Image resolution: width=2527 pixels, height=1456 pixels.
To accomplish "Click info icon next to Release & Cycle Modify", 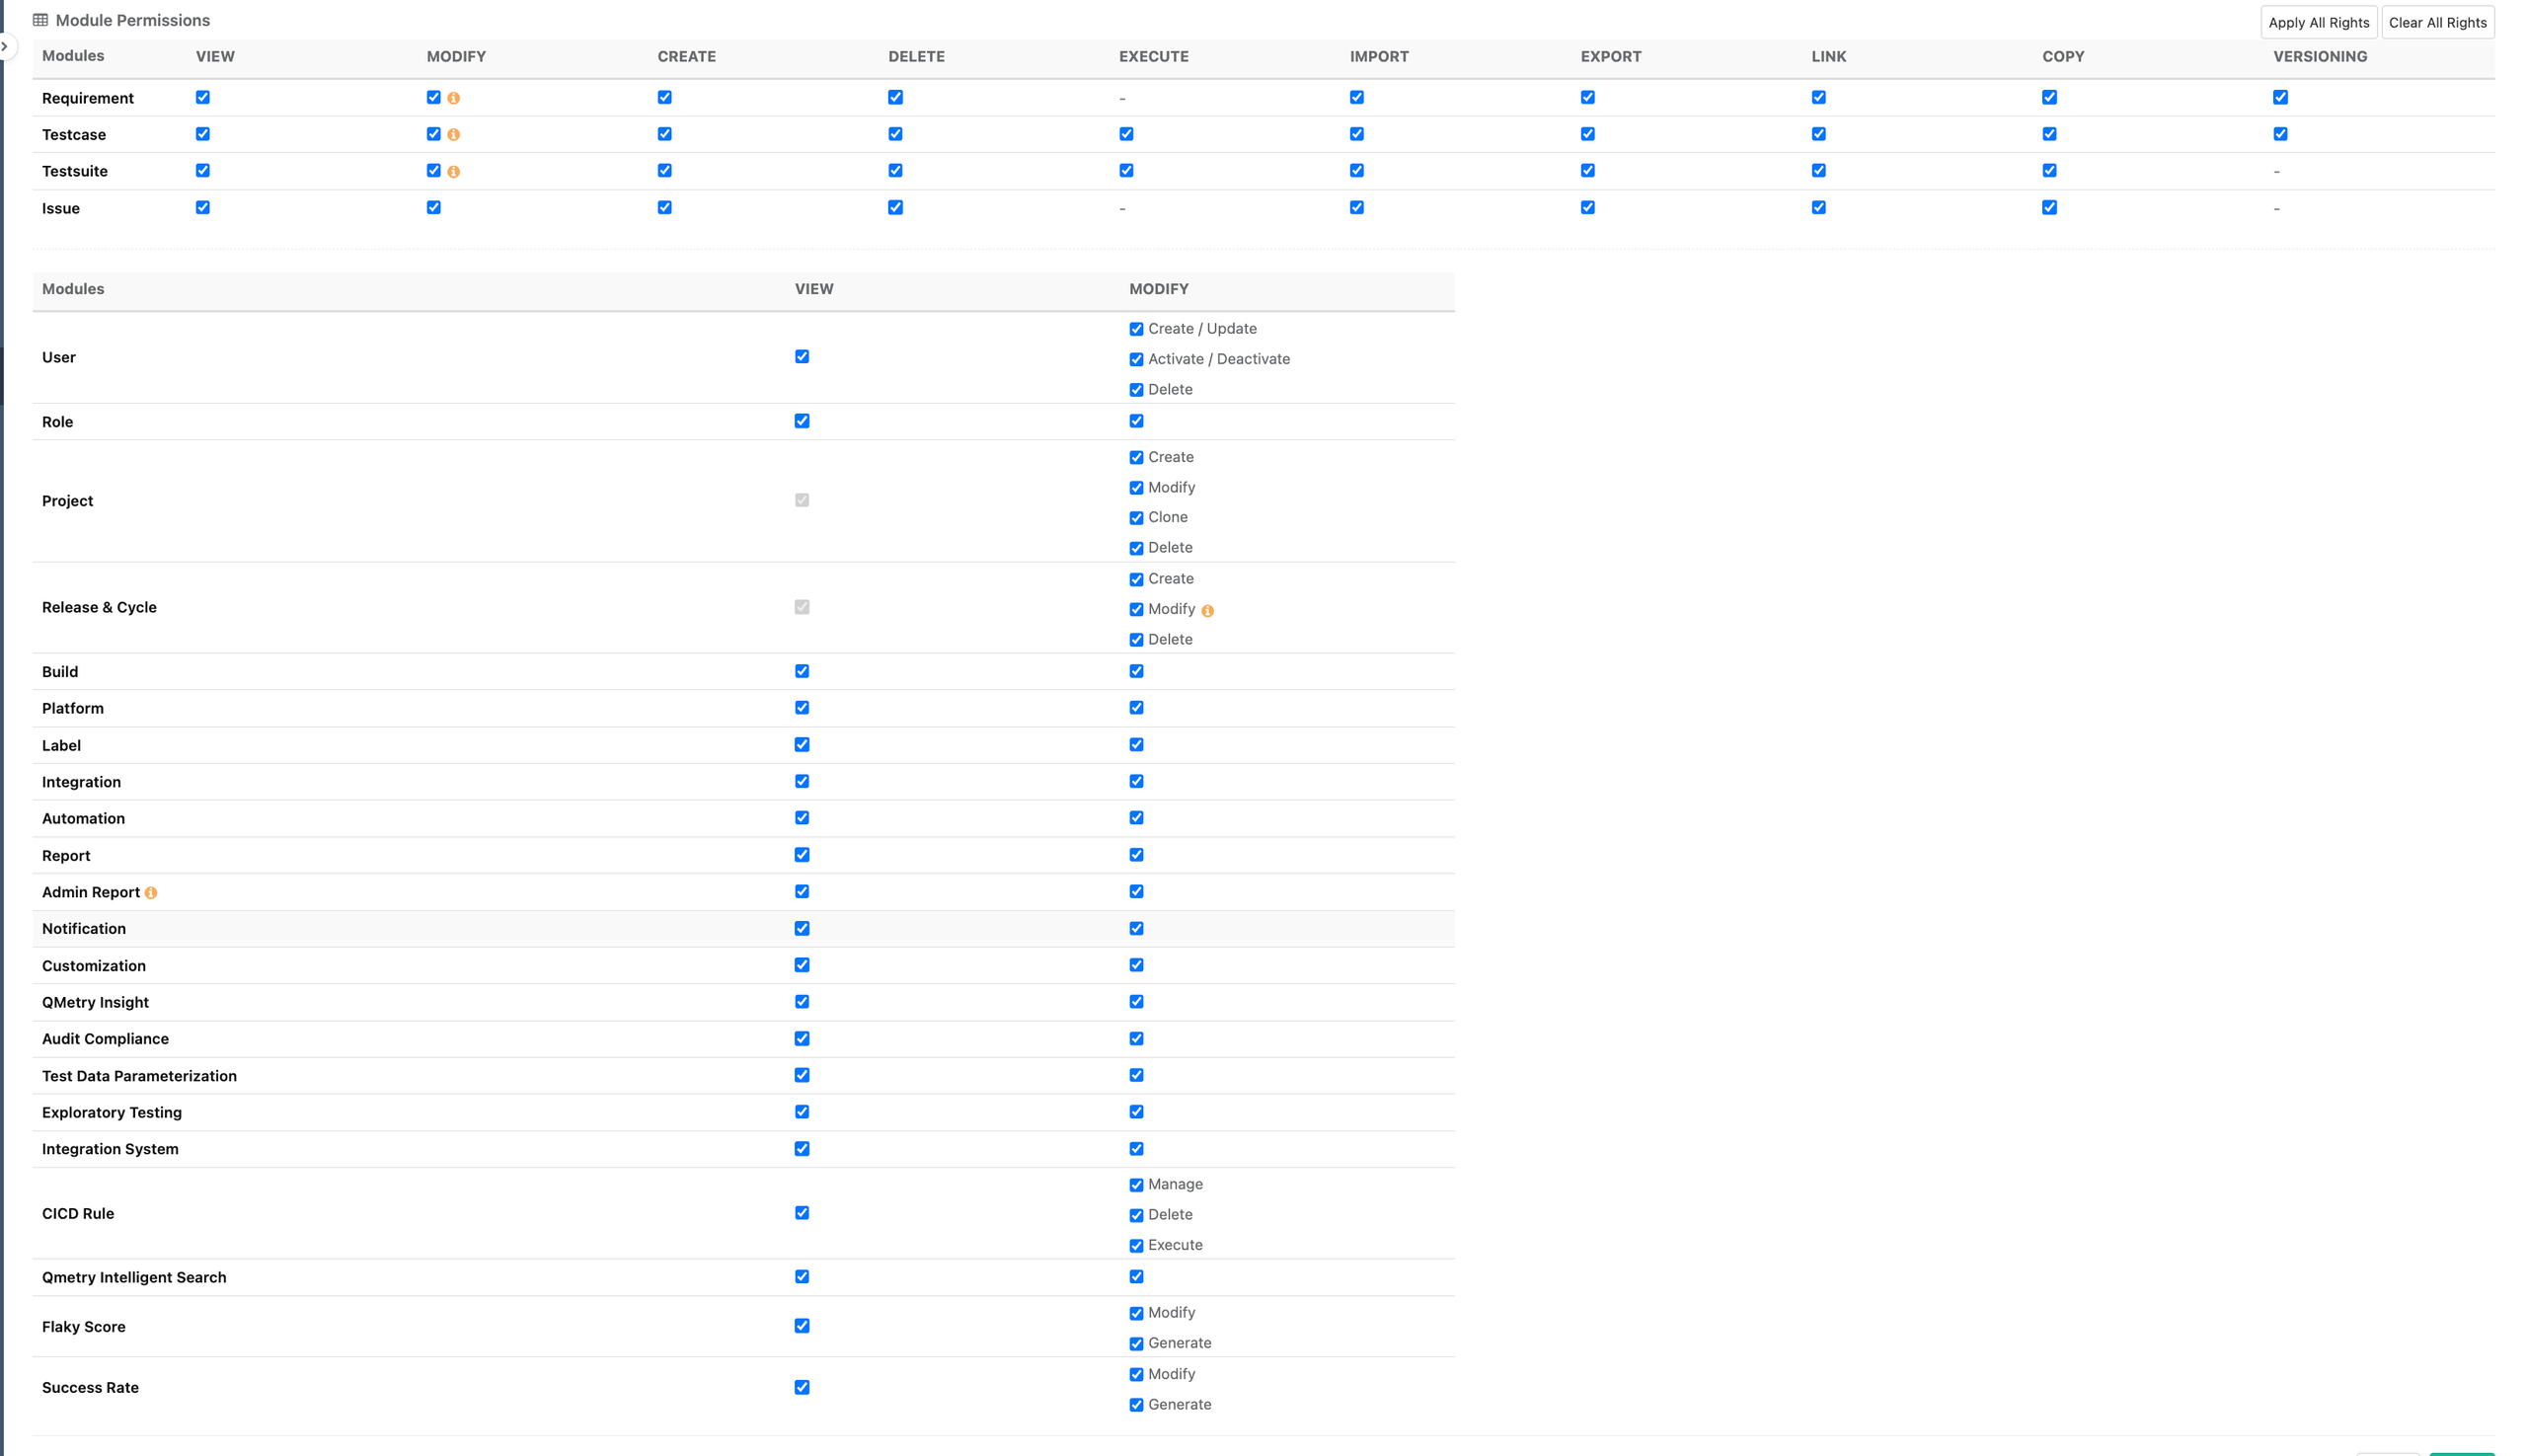I will [x=1207, y=611].
